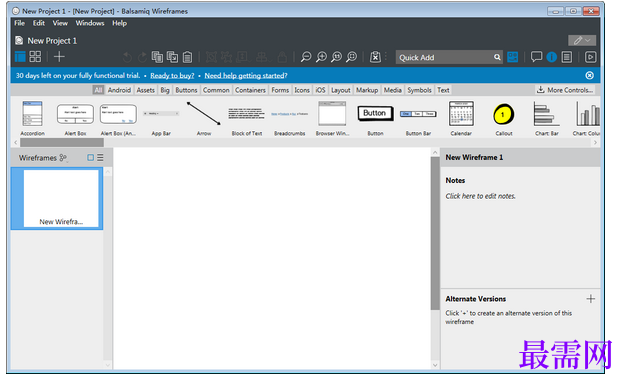This screenshot has width=631, height=386.
Task: Click the duplicate icon in toolbar
Action: click(172, 57)
